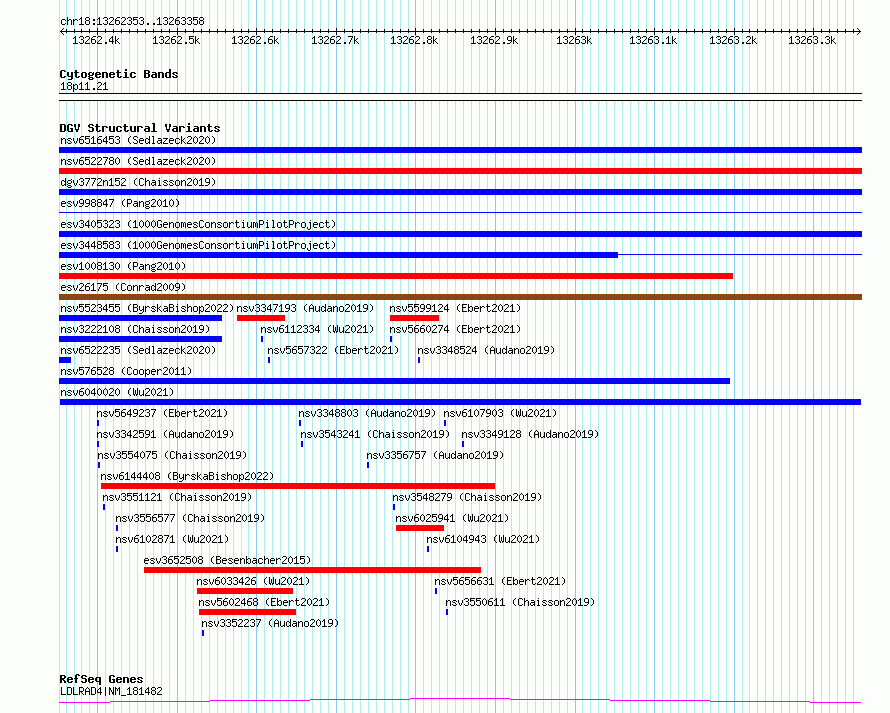Open nsv5657322 (Ebert2021) variant

point(333,350)
